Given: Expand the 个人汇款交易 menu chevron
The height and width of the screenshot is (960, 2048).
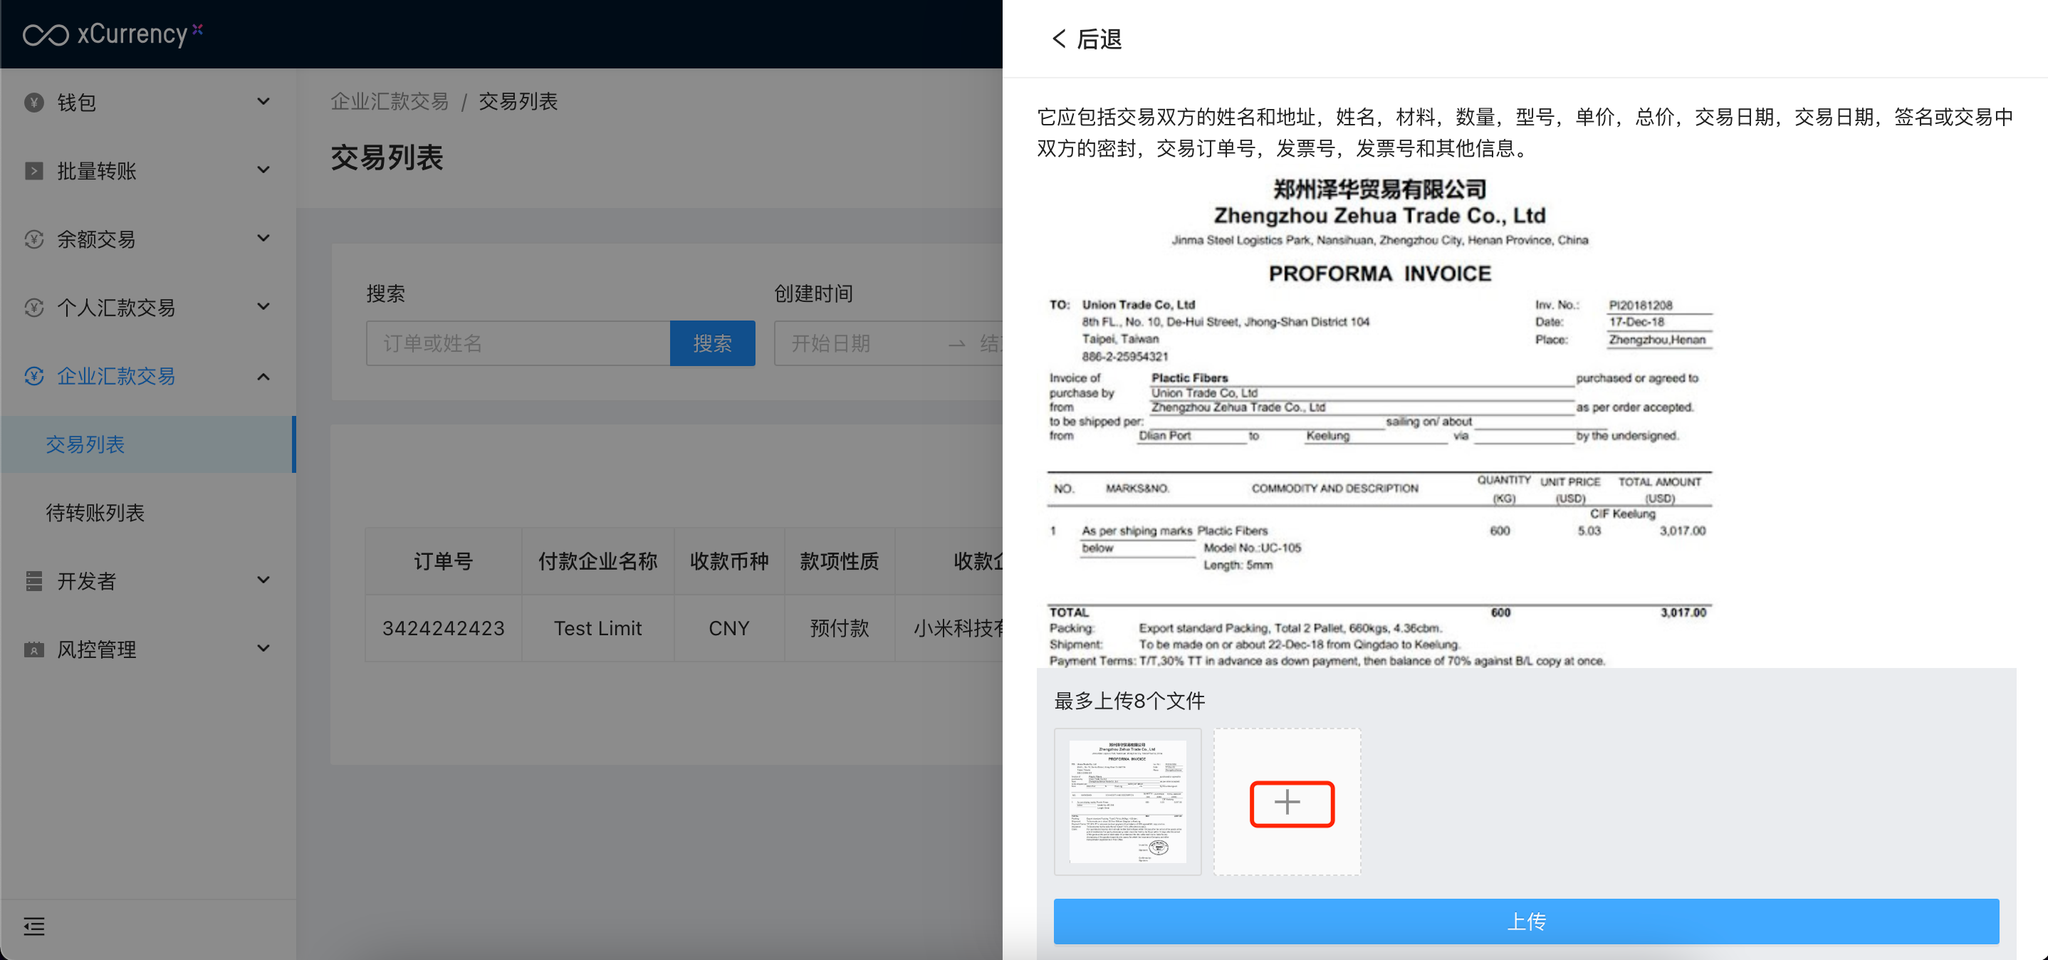Looking at the screenshot, I should click(263, 307).
